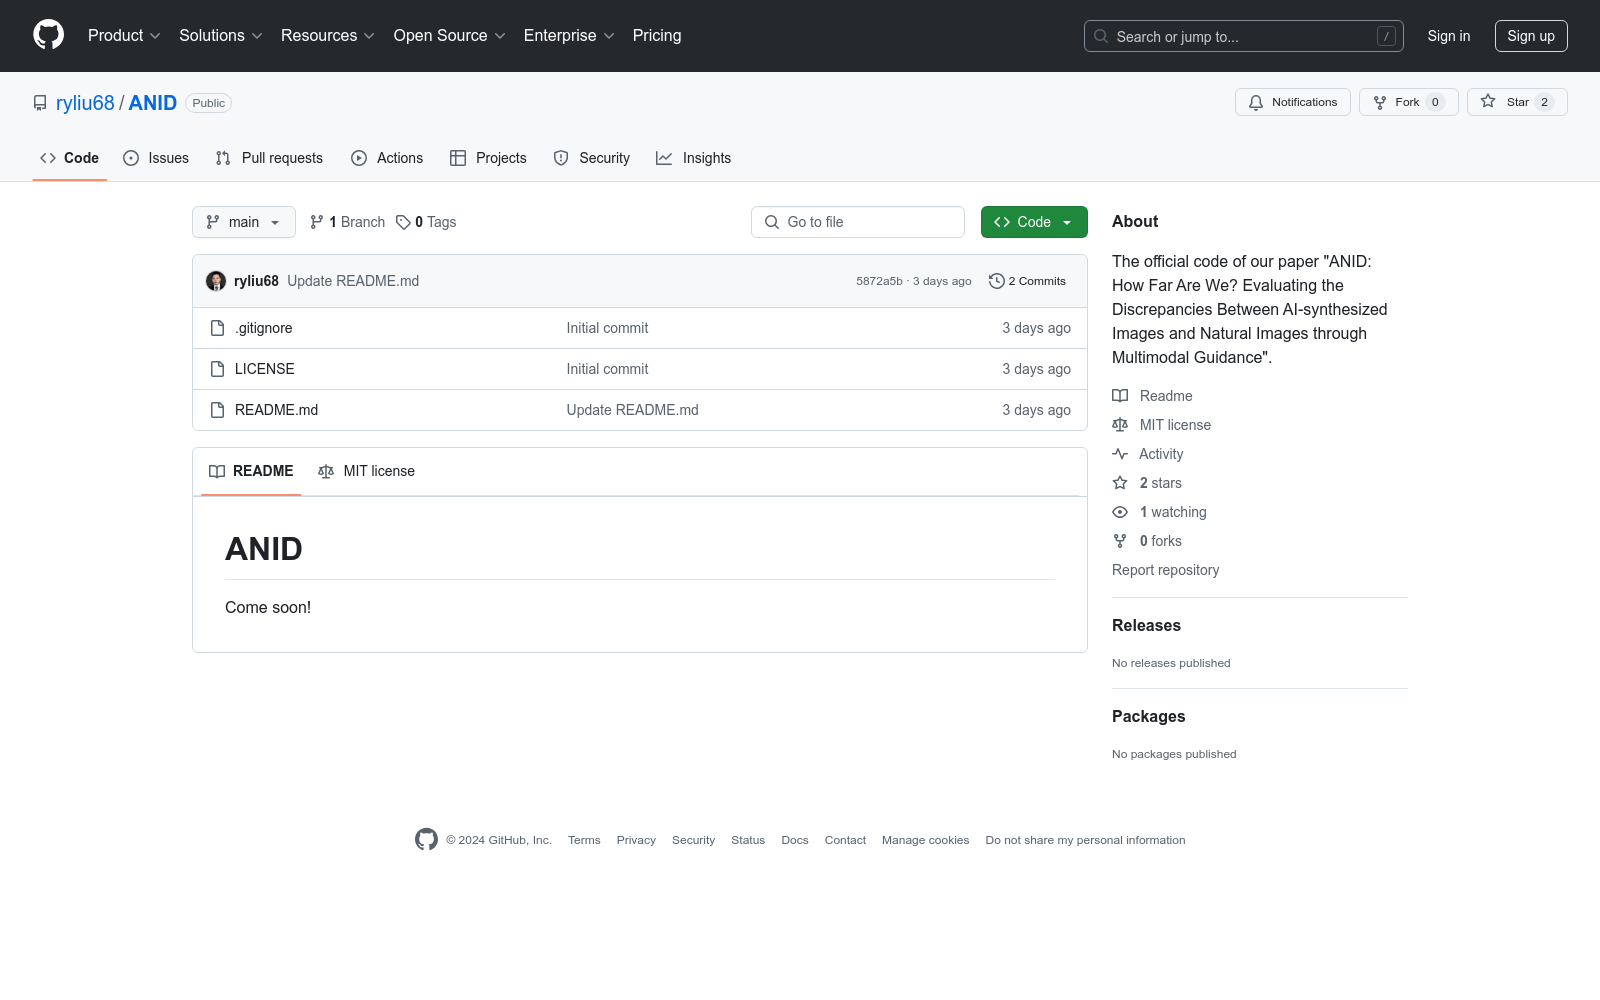Image resolution: width=1600 pixels, height=1000 pixels.
Task: Open the green Code dropdown button
Action: click(x=1034, y=222)
